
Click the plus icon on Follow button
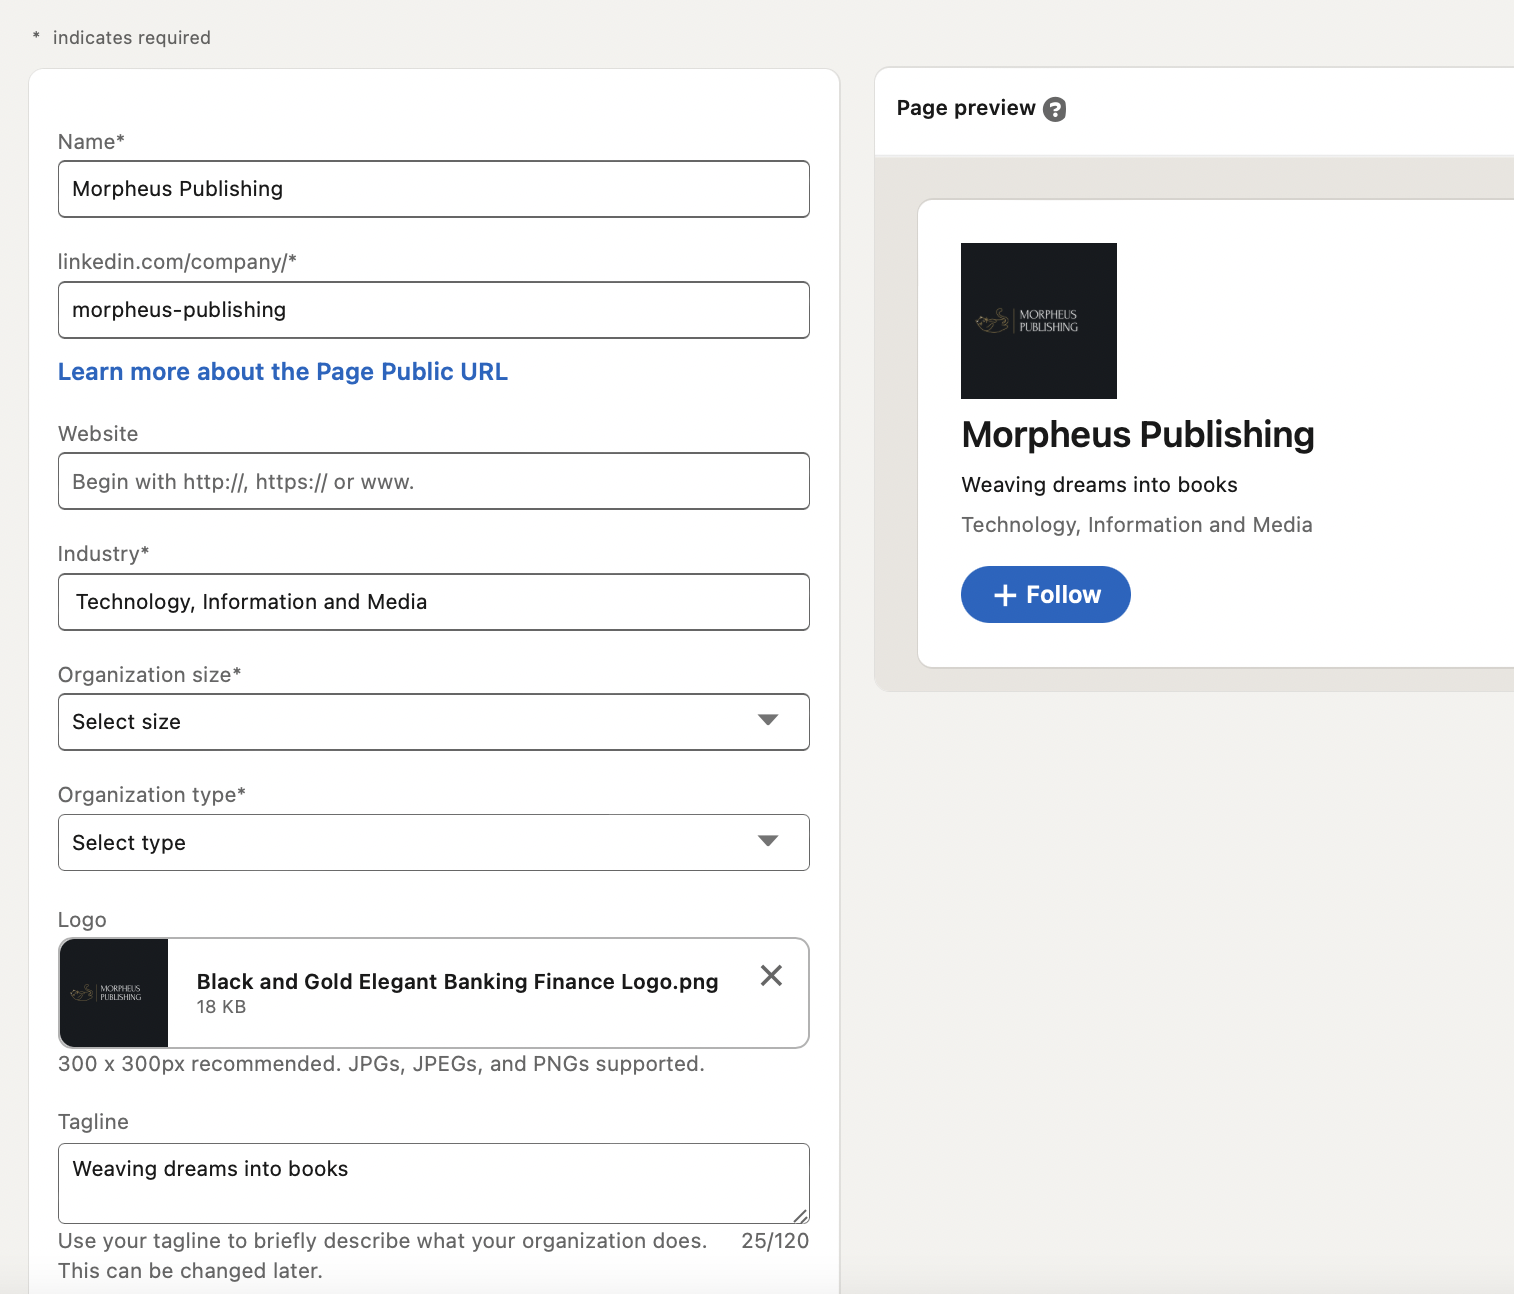pos(1005,595)
